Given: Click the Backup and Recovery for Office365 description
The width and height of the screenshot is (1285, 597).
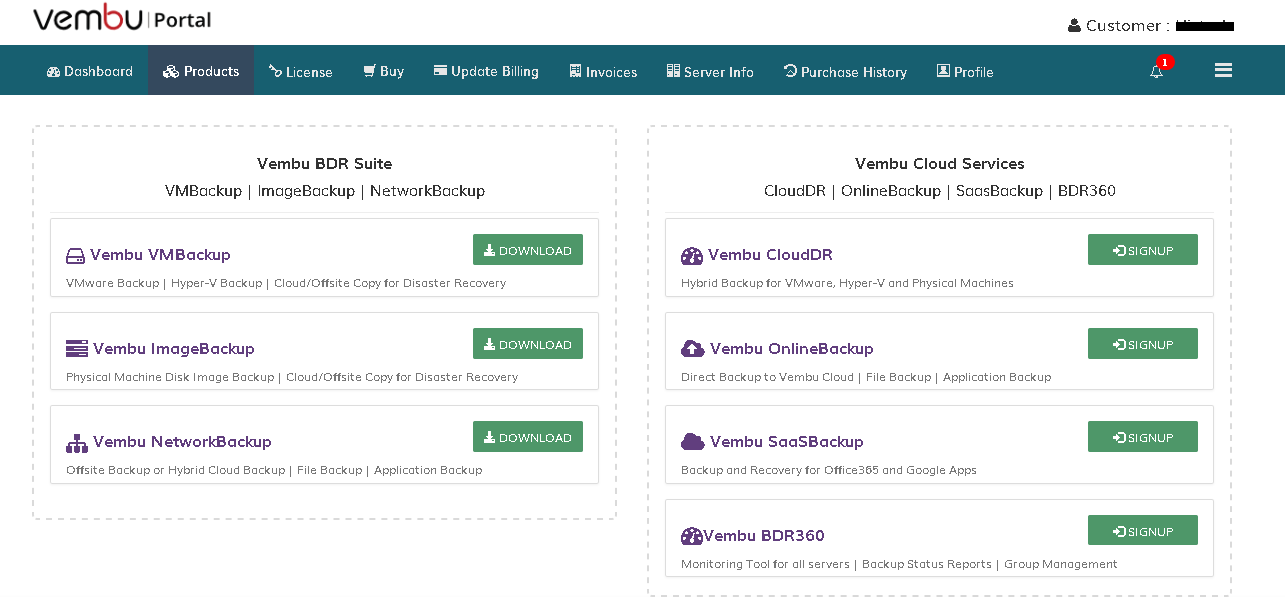Looking at the screenshot, I should tap(829, 470).
